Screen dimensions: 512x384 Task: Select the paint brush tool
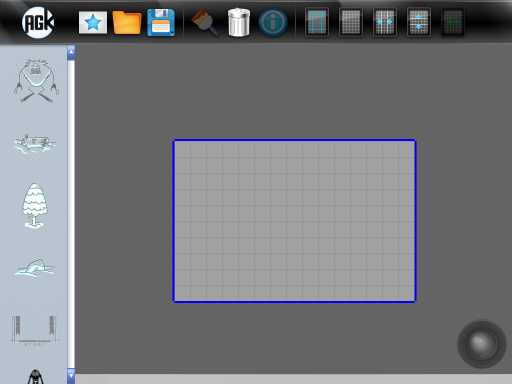[x=205, y=22]
